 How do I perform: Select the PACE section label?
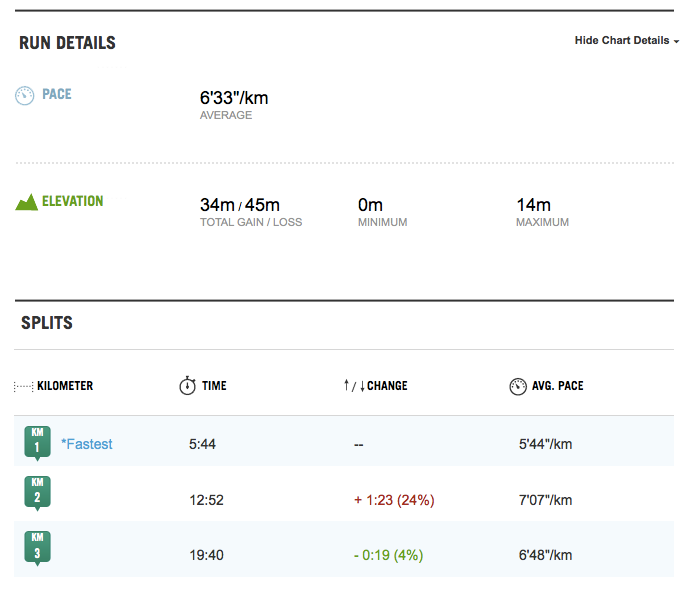coord(57,95)
